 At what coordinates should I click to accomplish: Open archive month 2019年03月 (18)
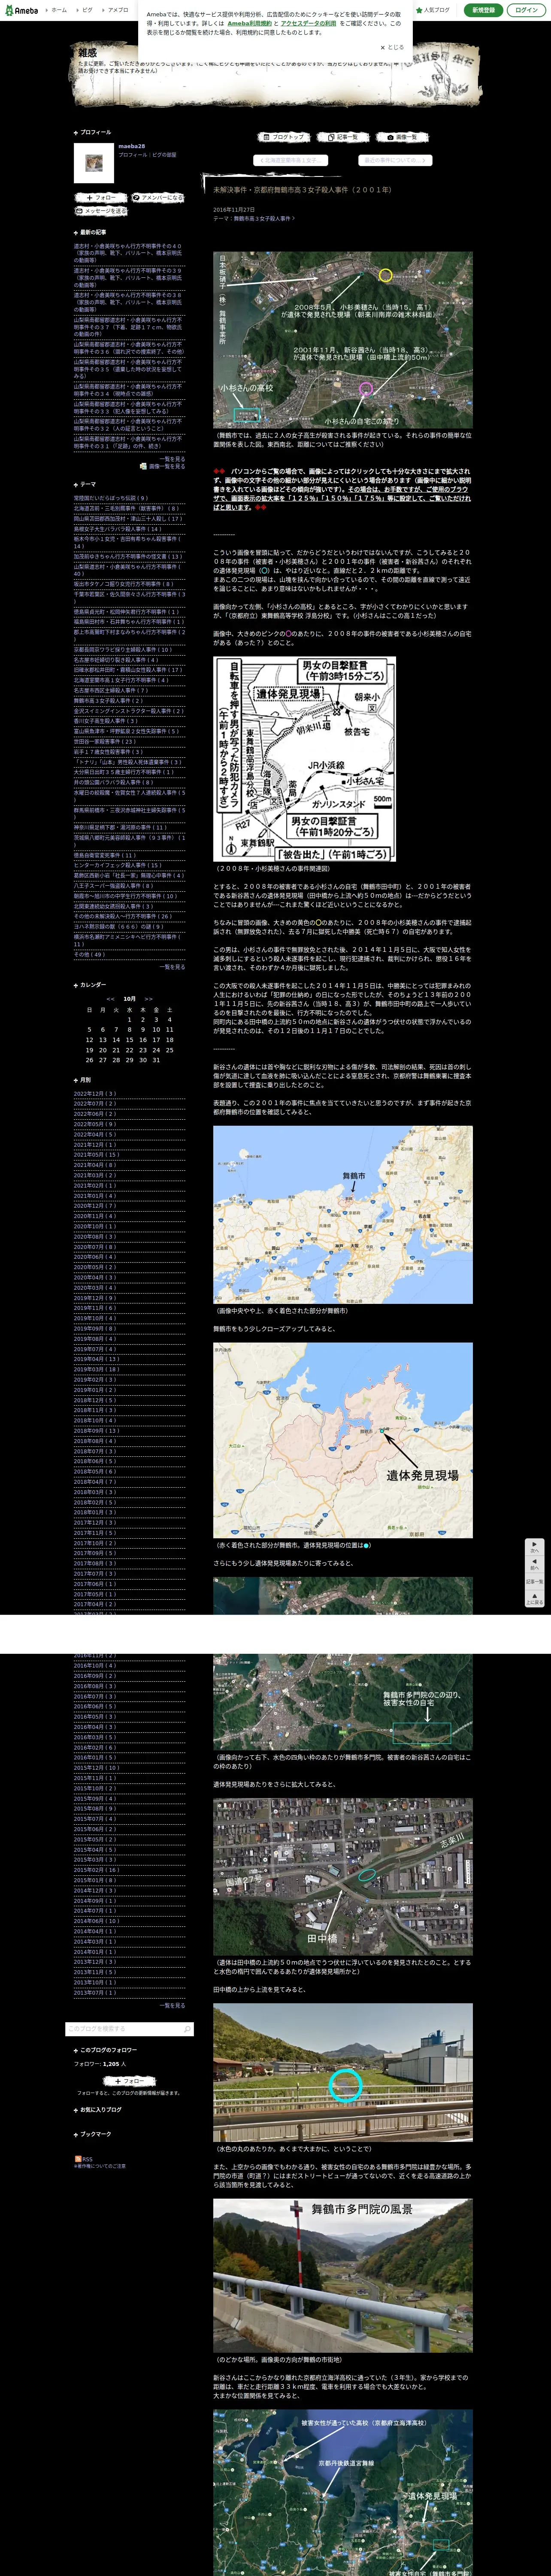click(96, 1369)
